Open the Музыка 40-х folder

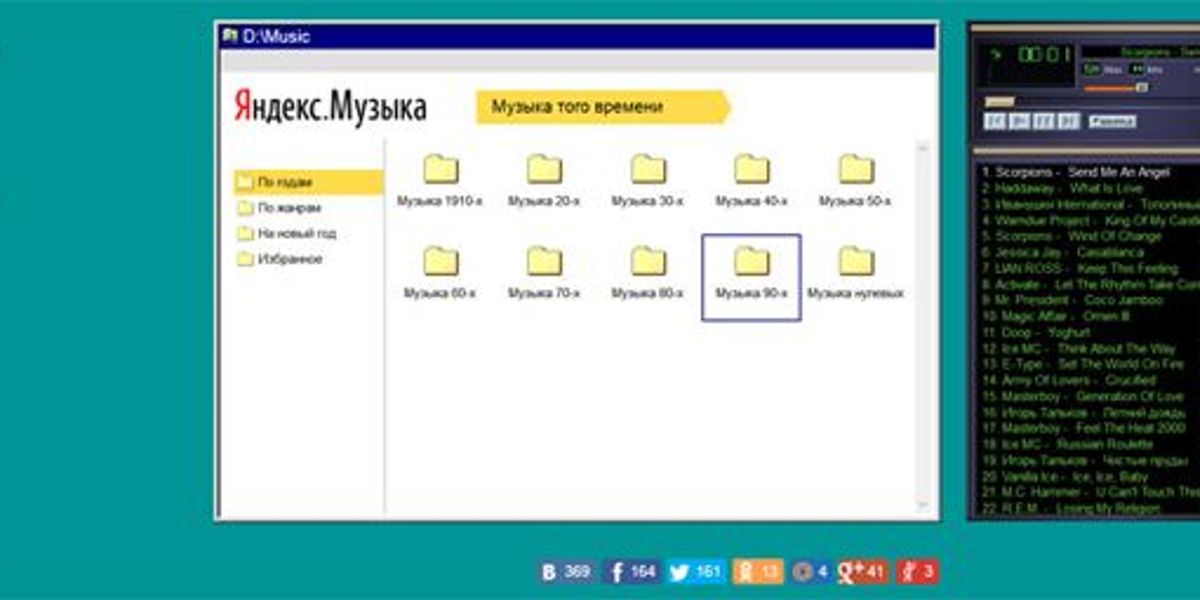[x=752, y=181]
